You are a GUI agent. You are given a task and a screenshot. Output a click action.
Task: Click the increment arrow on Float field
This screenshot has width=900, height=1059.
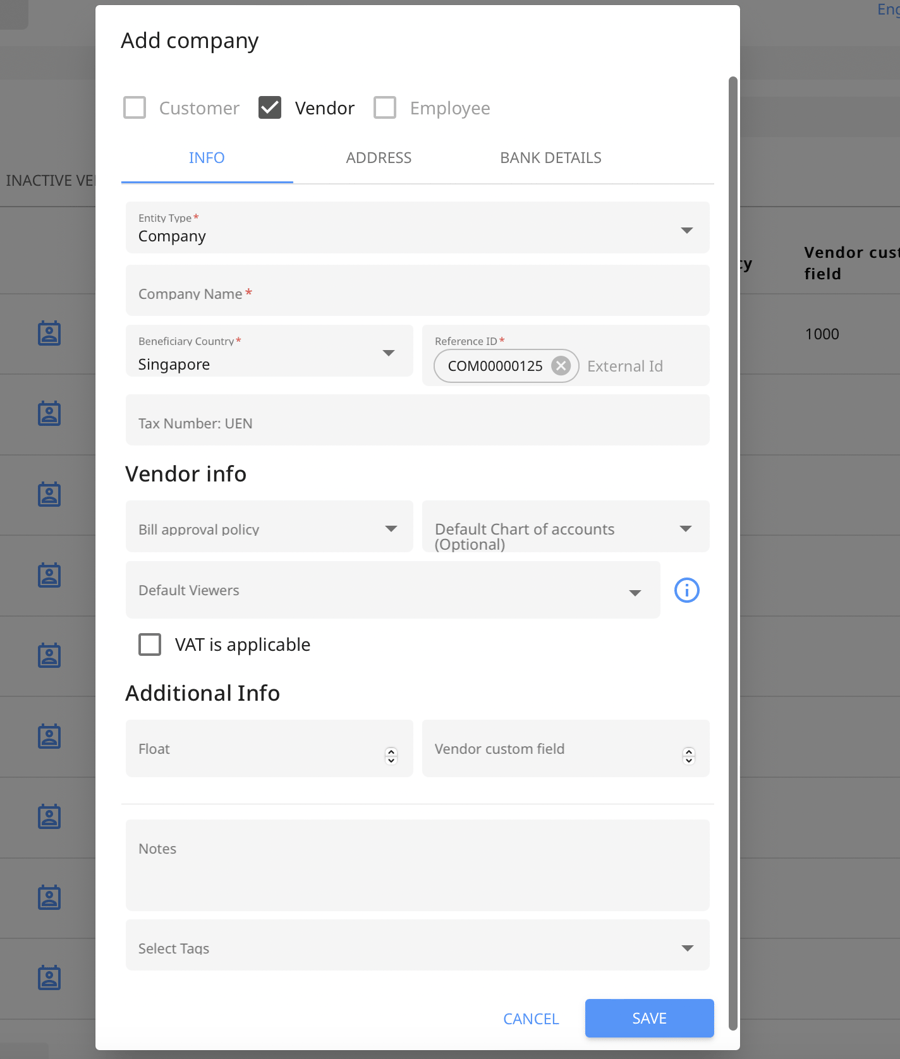pos(391,743)
